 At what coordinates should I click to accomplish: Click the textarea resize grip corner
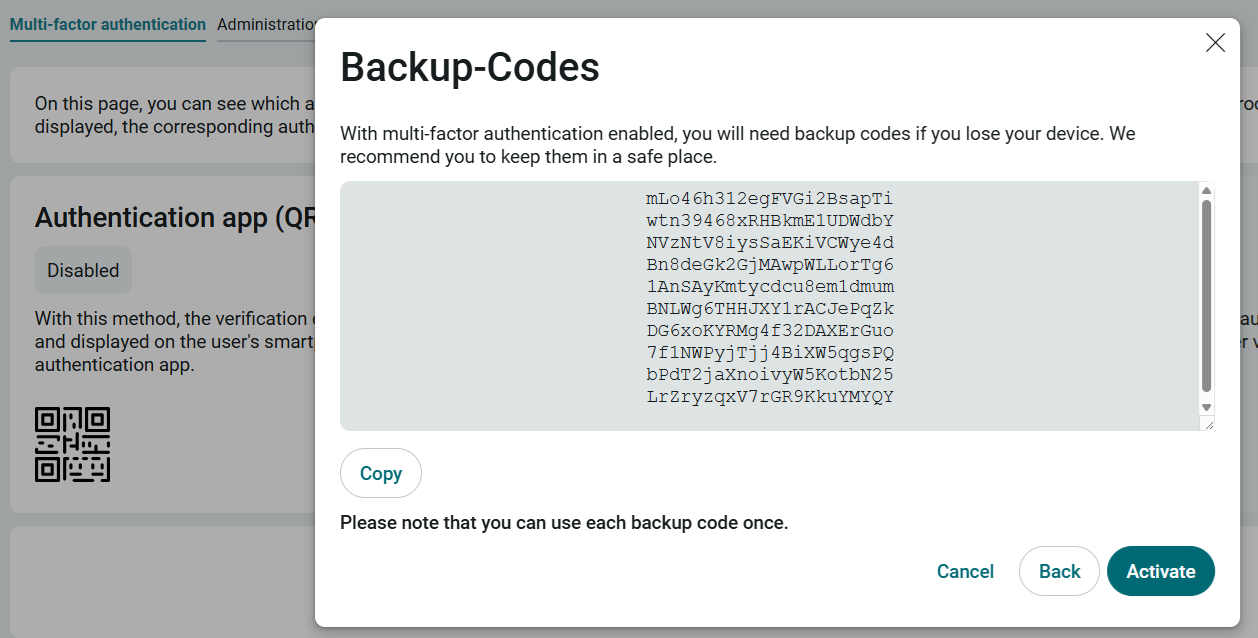point(1207,423)
